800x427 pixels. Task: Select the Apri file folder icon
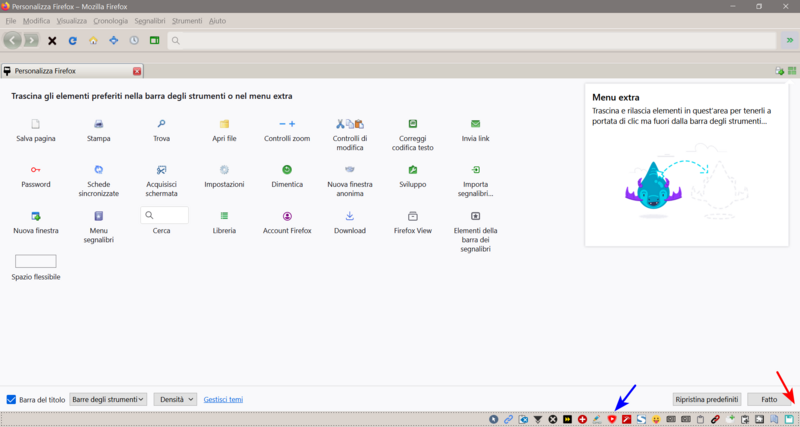(224, 123)
